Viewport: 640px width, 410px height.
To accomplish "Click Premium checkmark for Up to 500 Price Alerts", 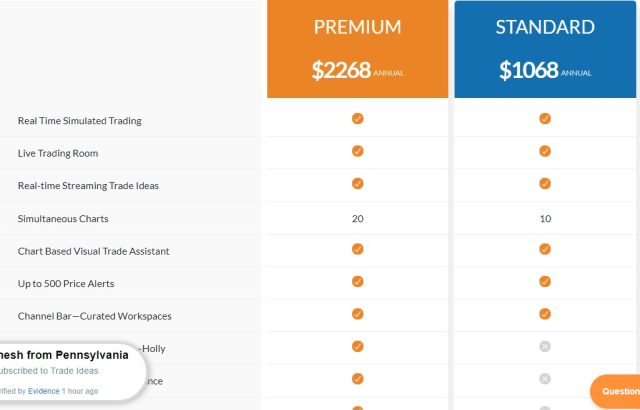I will point(357,281).
